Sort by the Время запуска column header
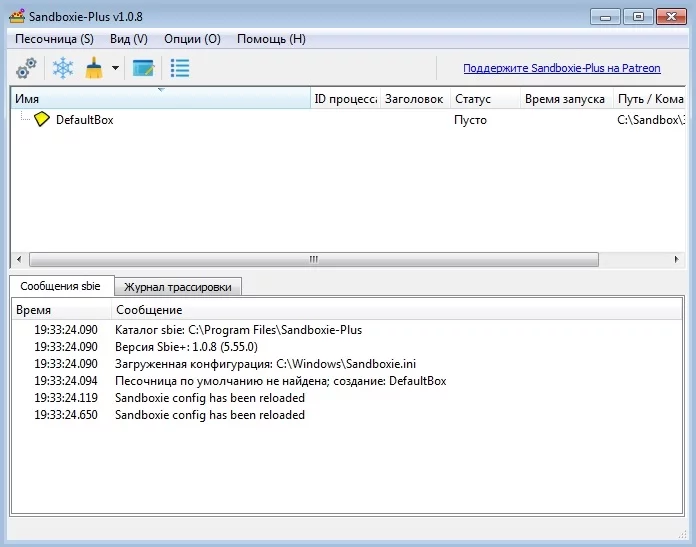The image size is (696, 547). (566, 98)
